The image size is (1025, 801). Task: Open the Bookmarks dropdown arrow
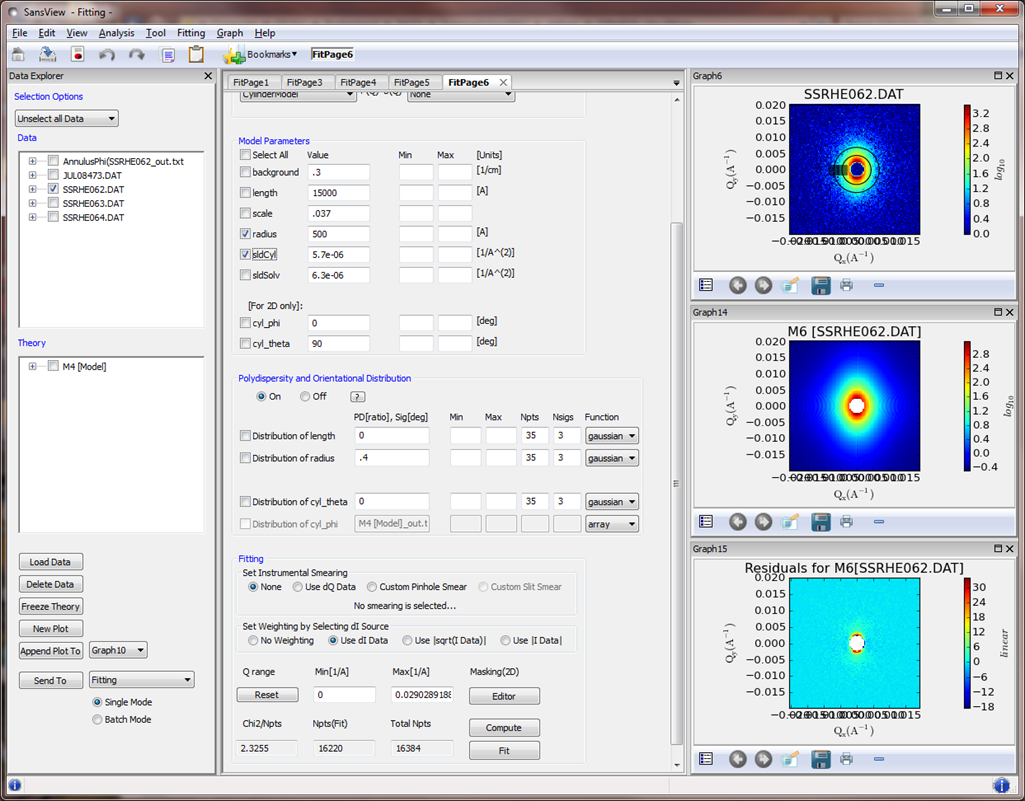294,54
